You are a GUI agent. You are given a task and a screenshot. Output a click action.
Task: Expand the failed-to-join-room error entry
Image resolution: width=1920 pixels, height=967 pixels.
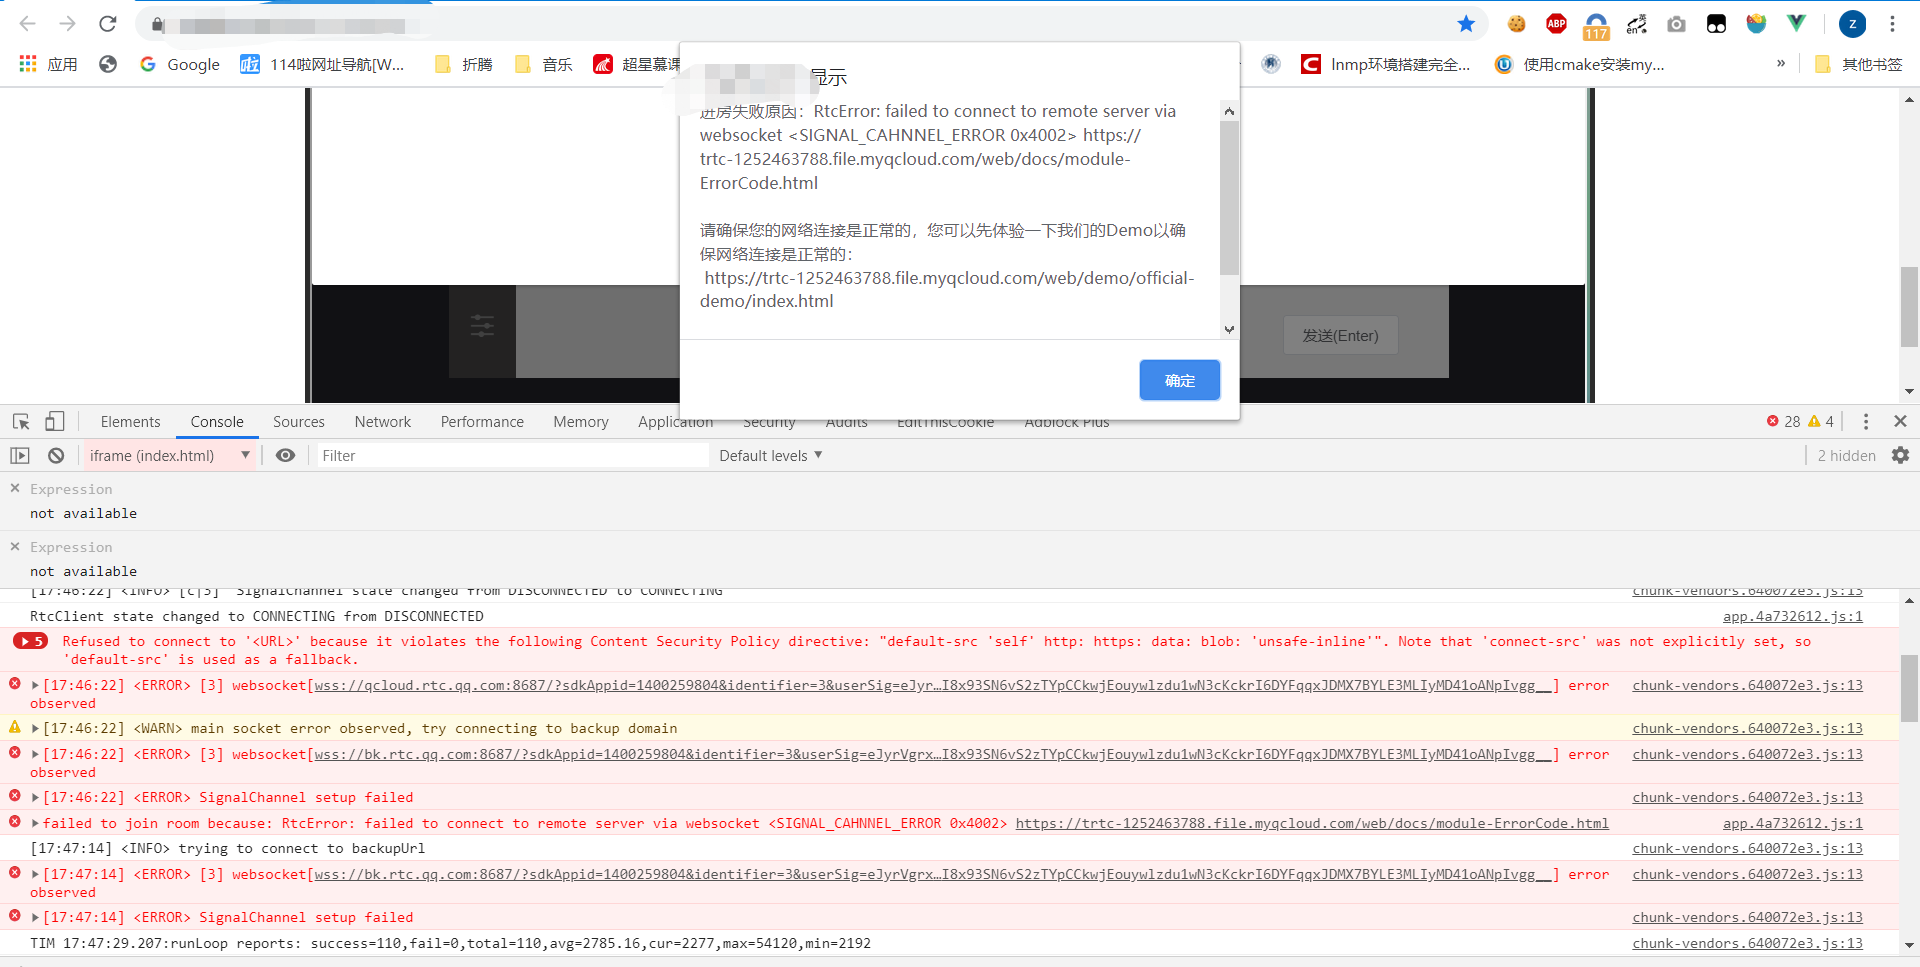point(35,823)
